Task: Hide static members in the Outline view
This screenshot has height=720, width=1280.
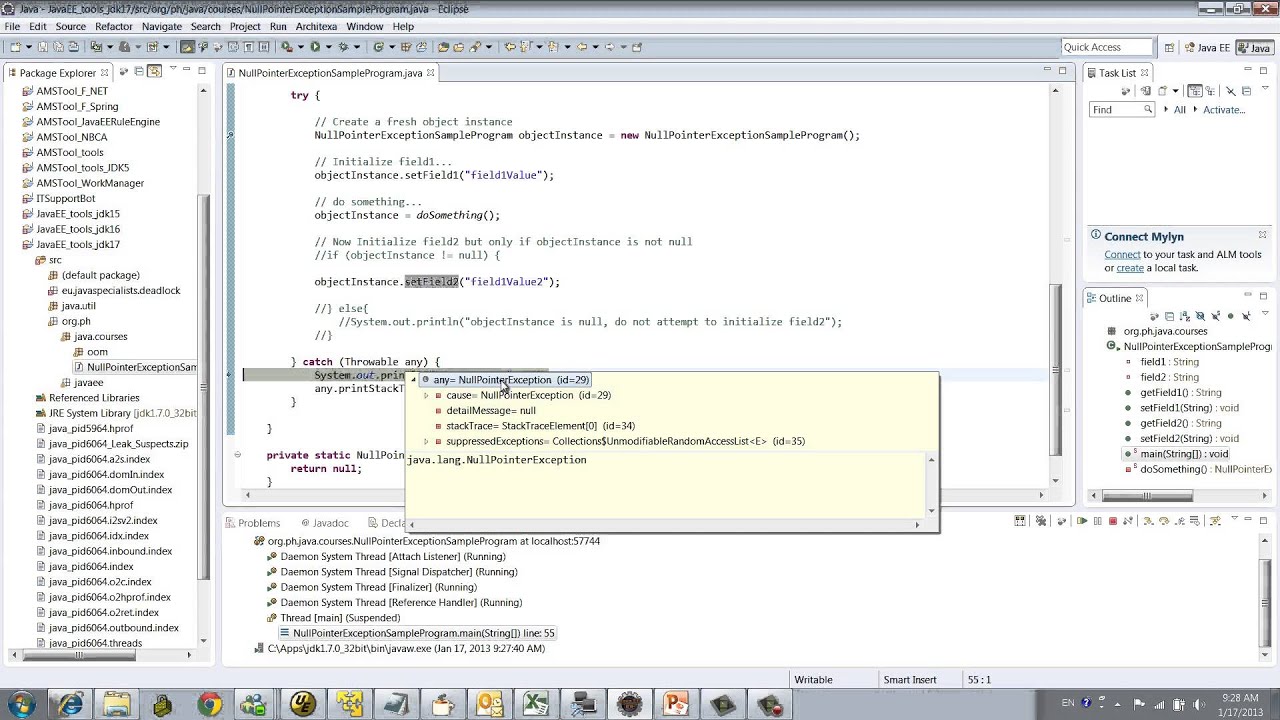Action: [1215, 315]
